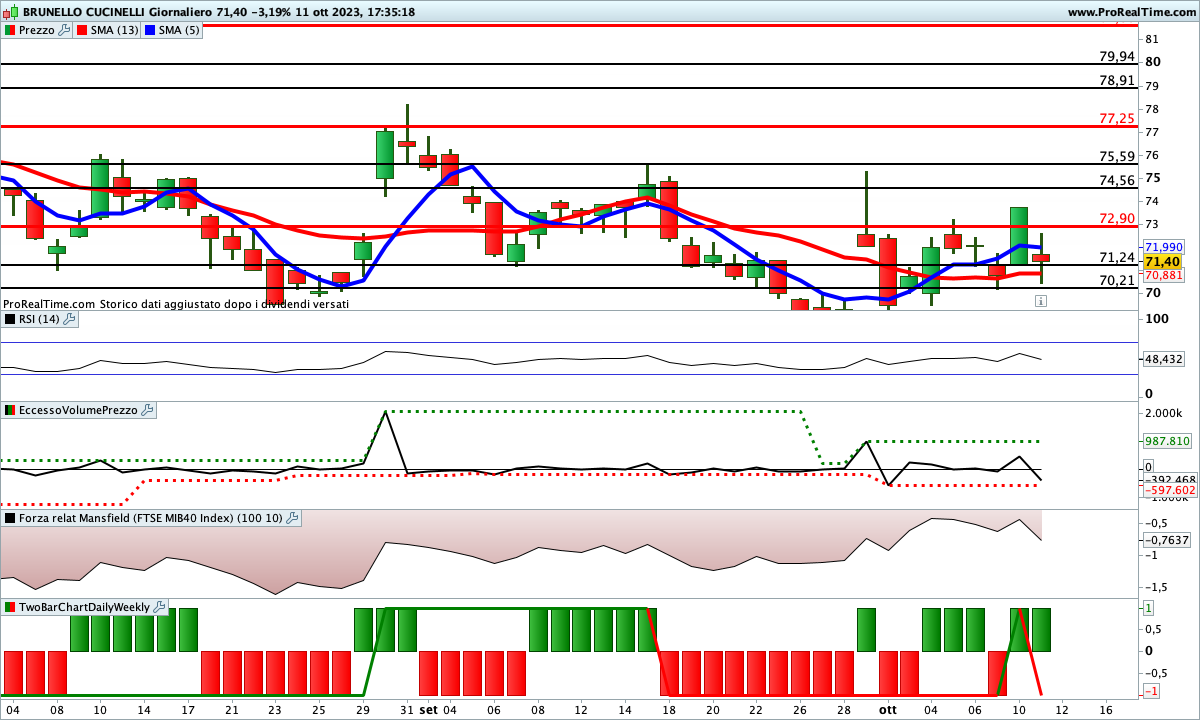The image size is (1200, 720).
Task: Click the 'set' month label on time axis
Action: pyautogui.click(x=428, y=710)
